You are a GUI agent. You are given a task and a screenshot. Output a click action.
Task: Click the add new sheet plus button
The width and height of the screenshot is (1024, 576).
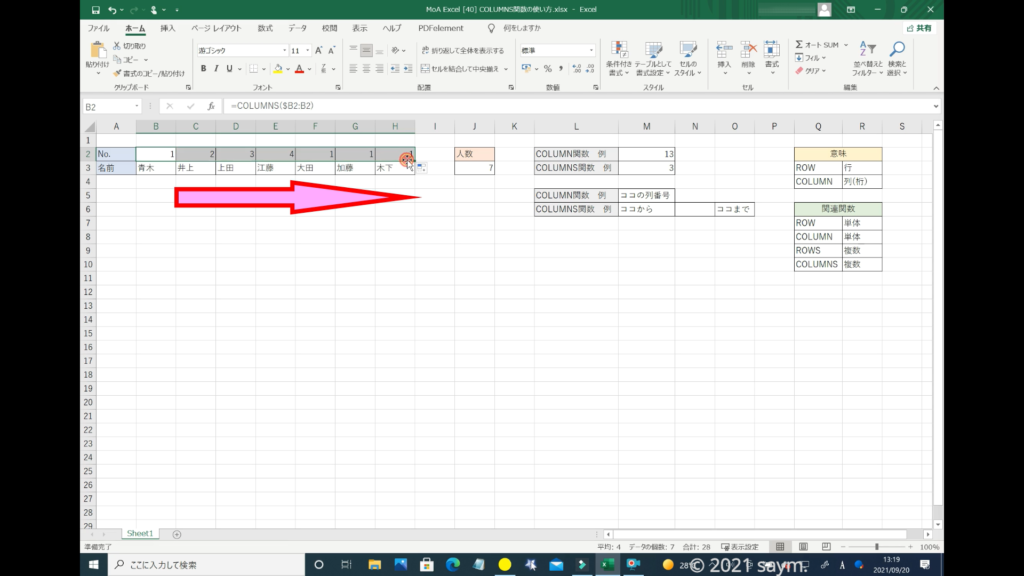177,535
